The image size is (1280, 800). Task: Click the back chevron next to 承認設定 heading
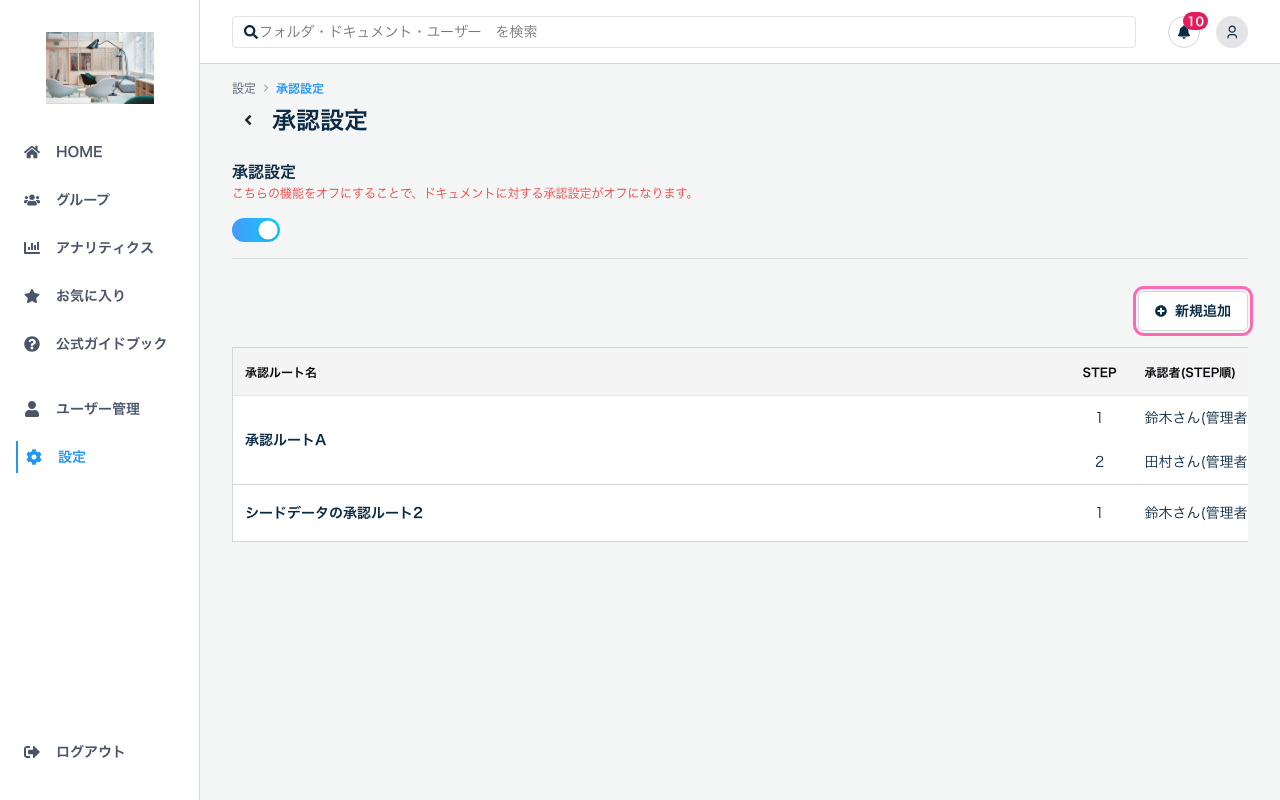click(x=248, y=119)
